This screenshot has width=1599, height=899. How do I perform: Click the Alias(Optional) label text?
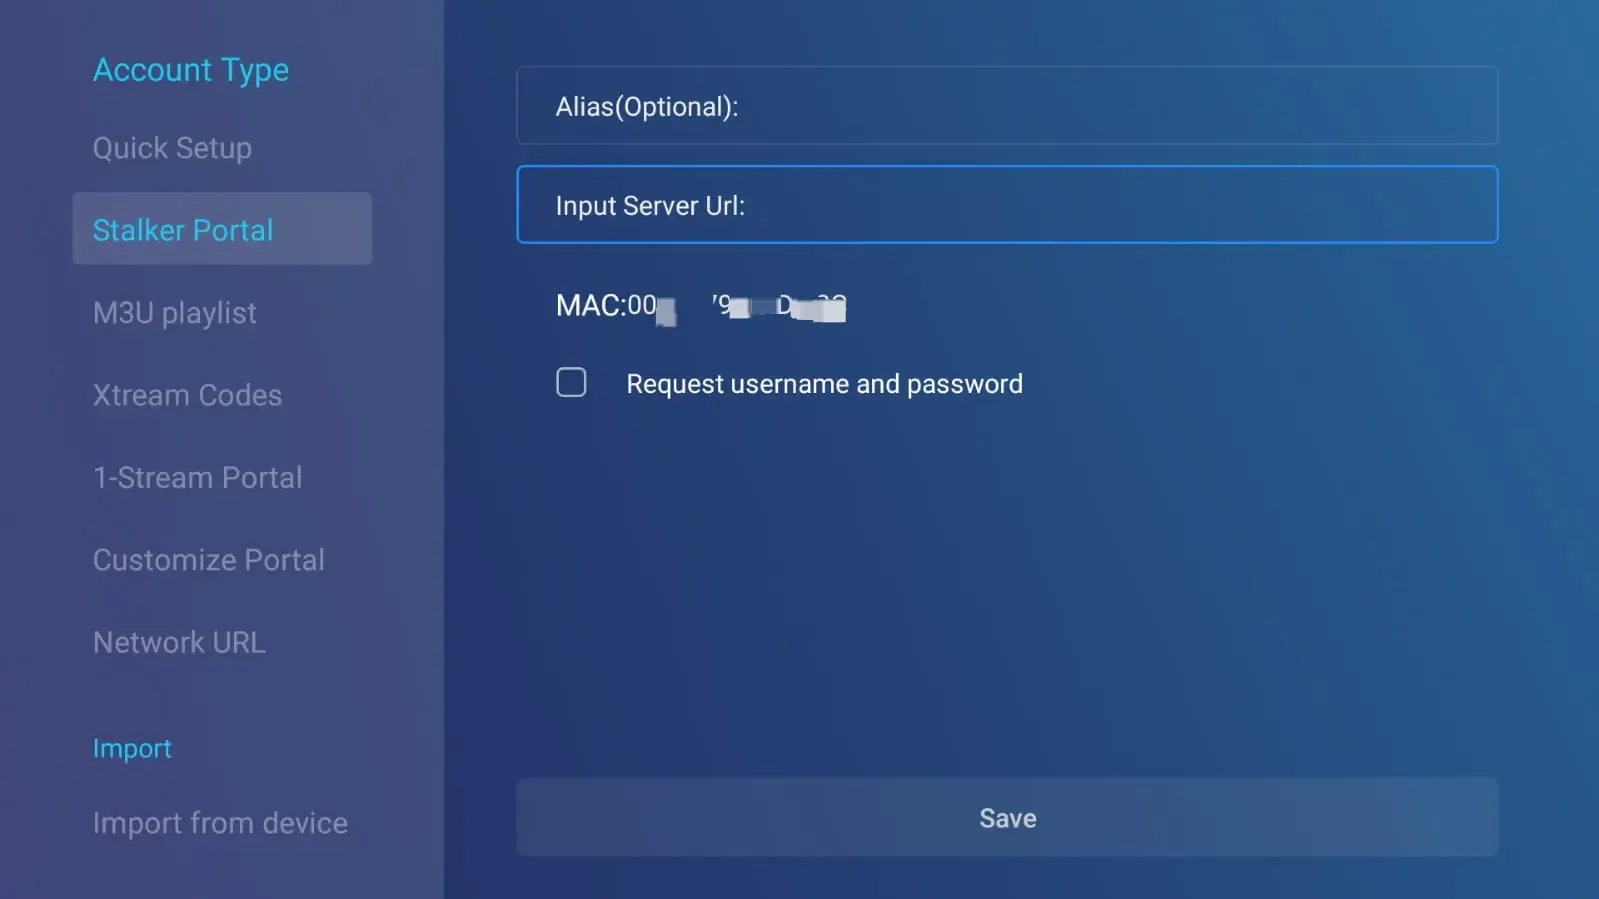646,107
